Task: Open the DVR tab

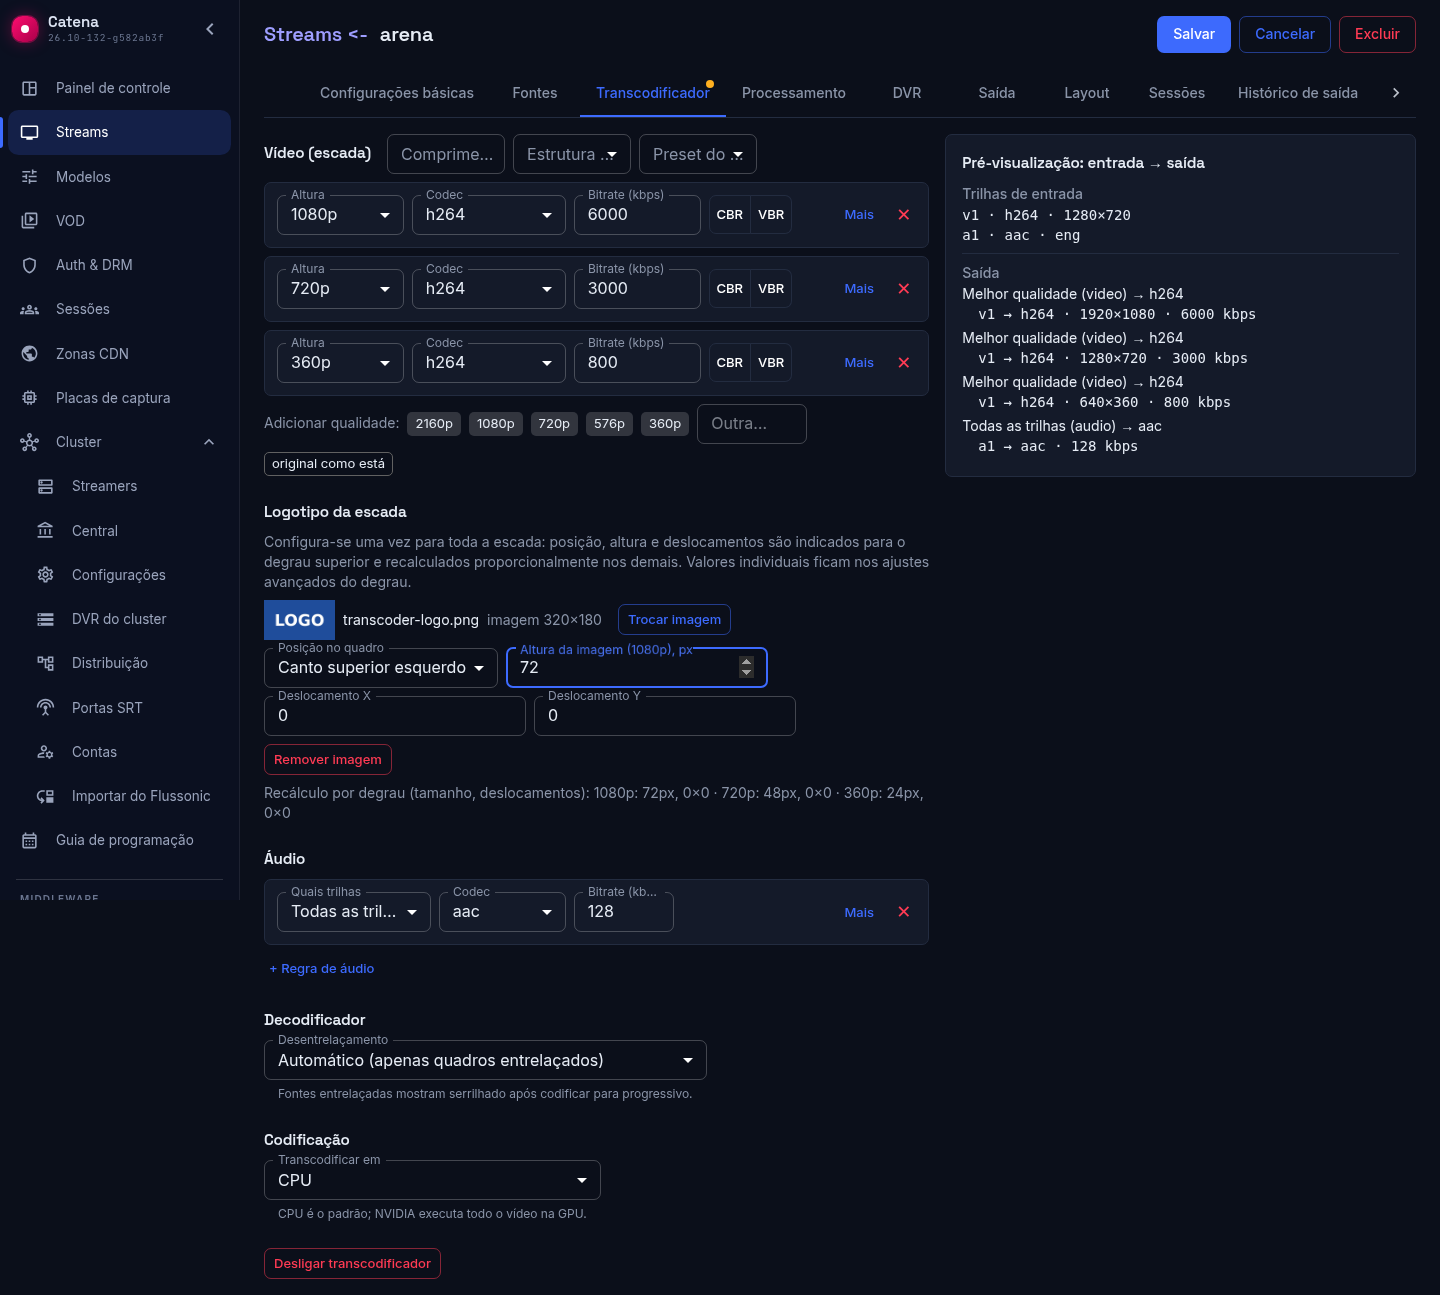Action: point(907,93)
